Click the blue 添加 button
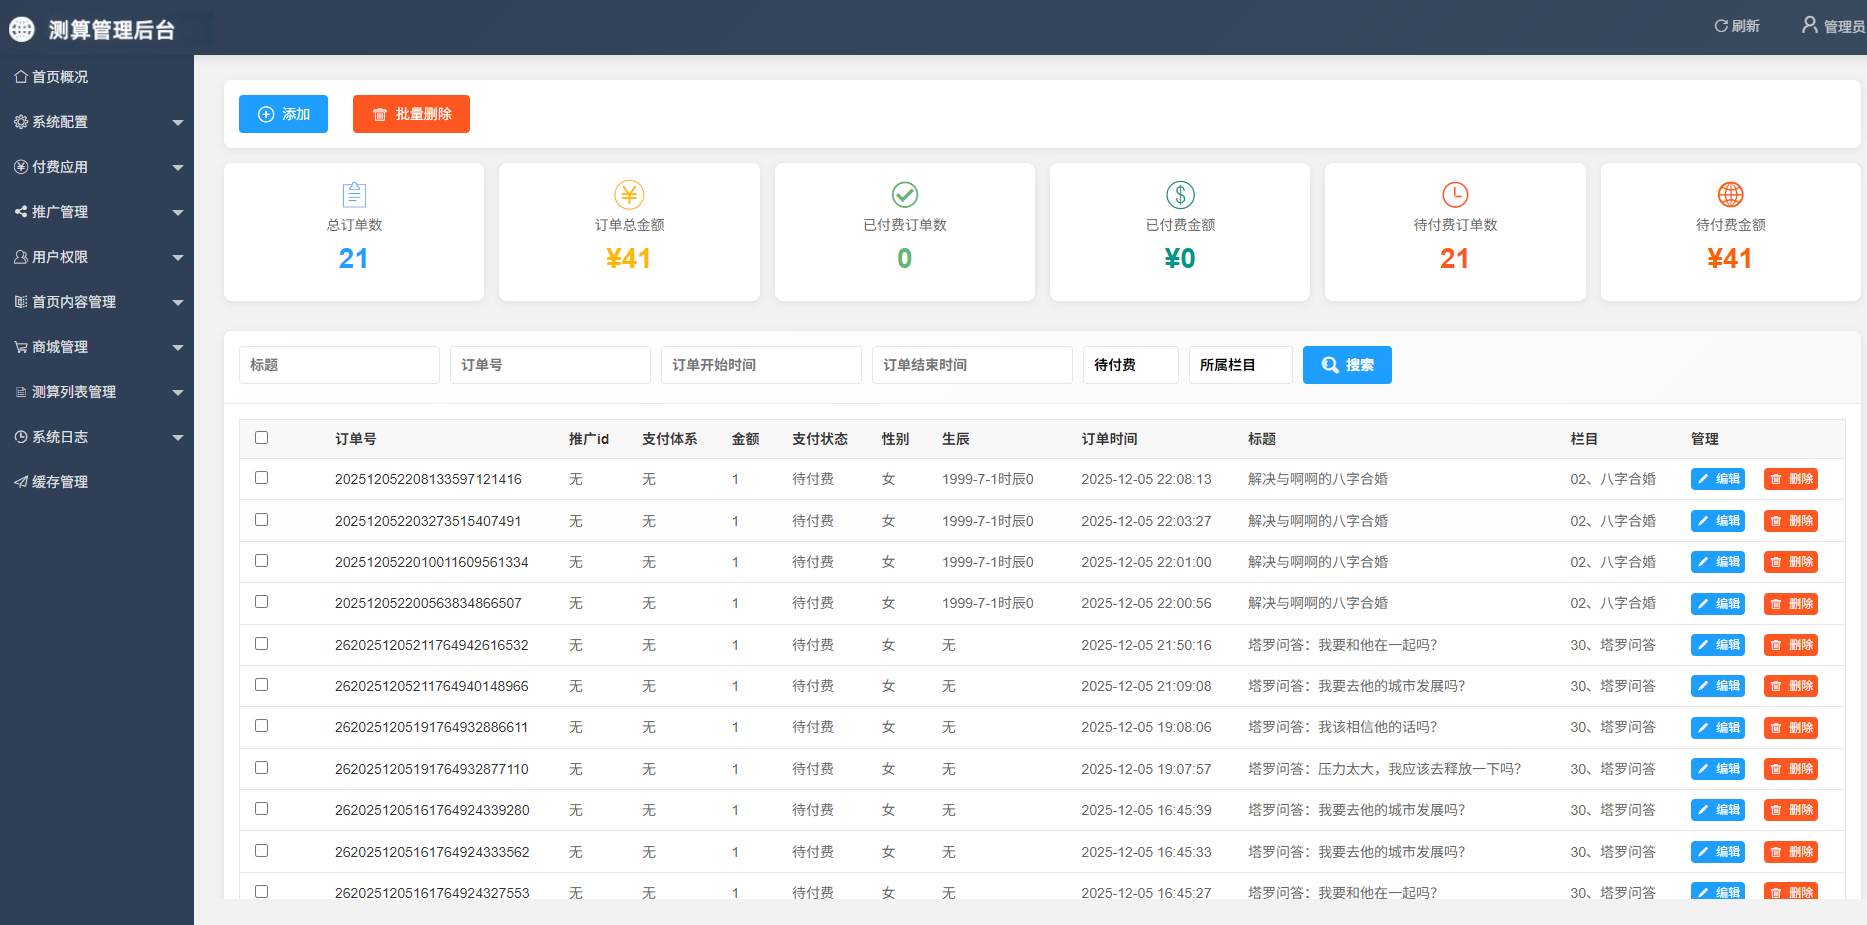 click(x=283, y=114)
